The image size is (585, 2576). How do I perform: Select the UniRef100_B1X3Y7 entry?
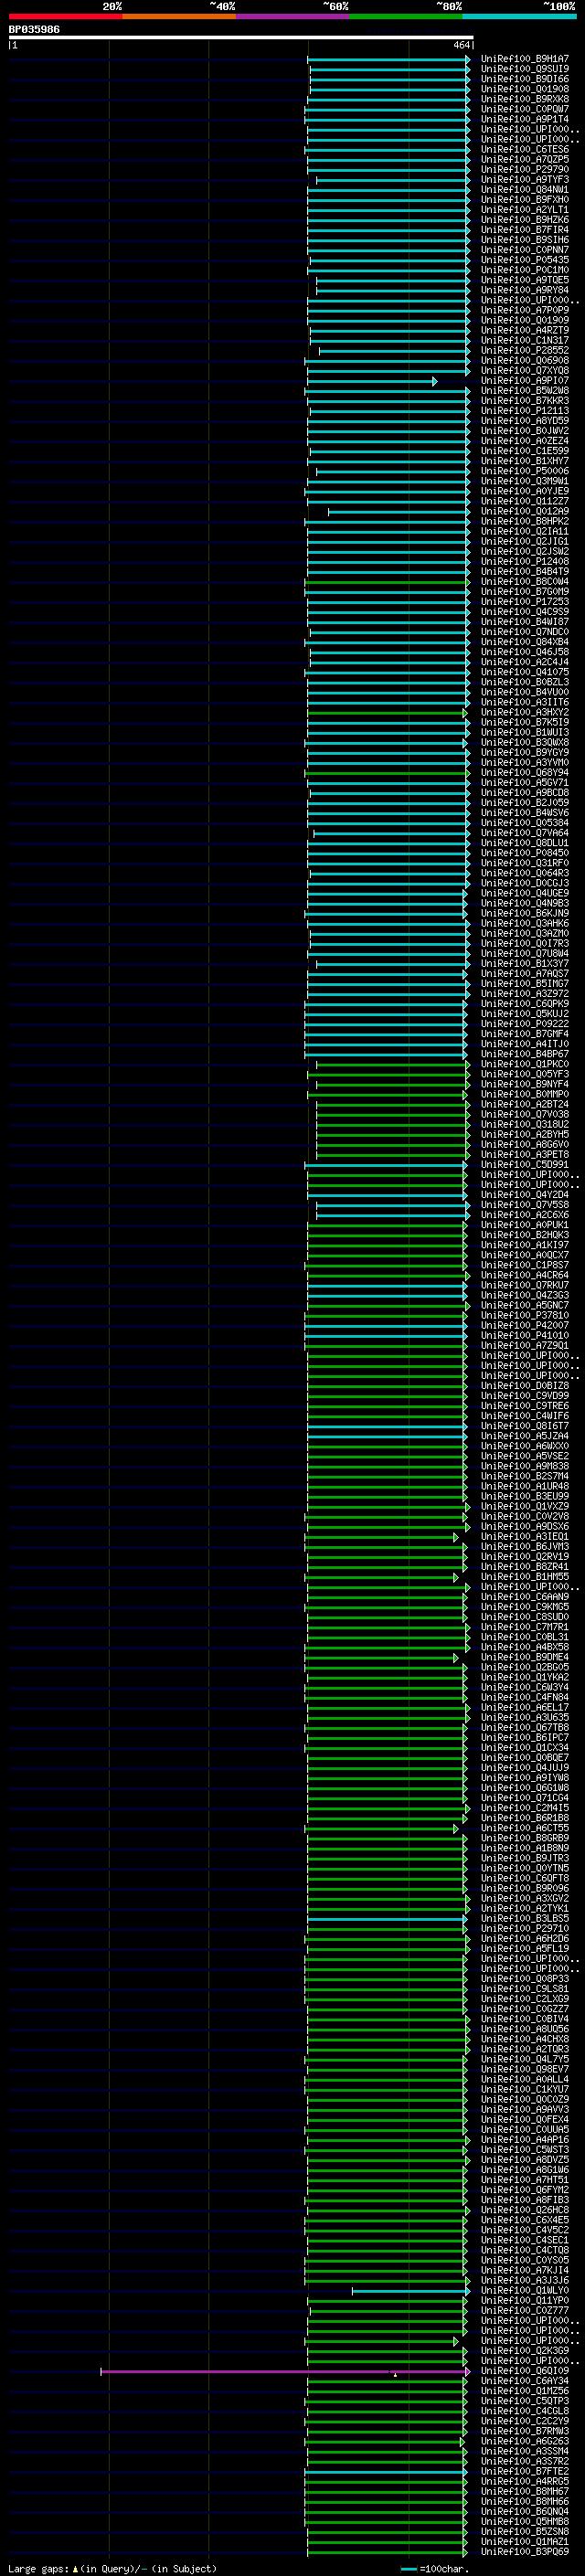tap(525, 964)
